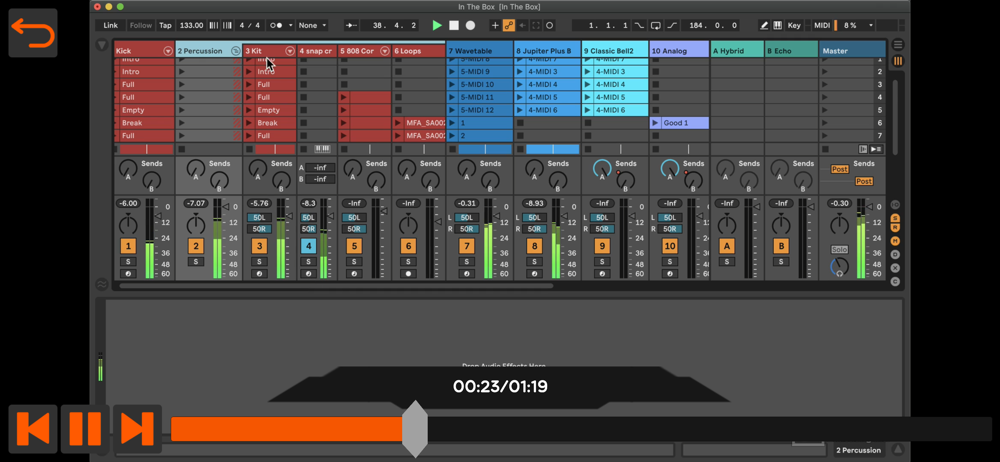The height and width of the screenshot is (462, 1000).
Task: Skip to the previous video chapter
Action: 33,428
